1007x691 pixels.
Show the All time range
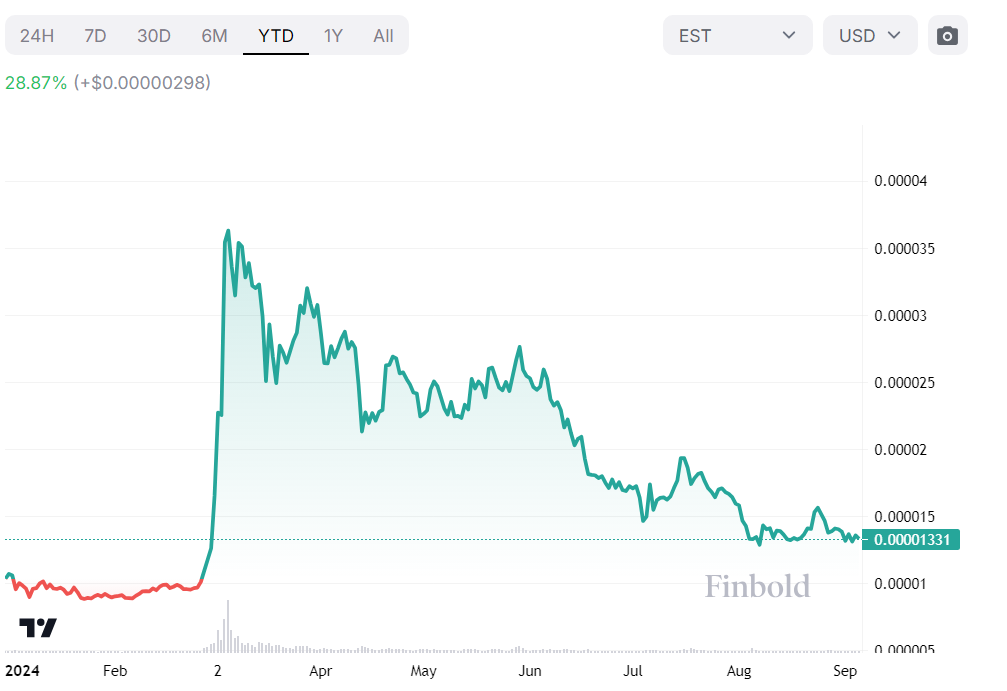point(383,35)
